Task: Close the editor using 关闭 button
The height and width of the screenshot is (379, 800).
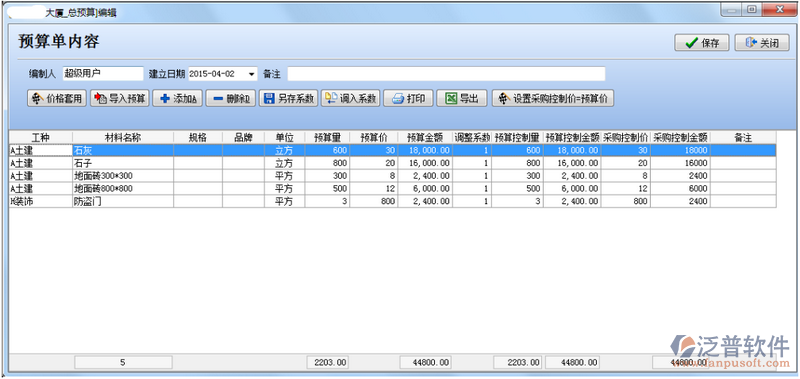Action: [x=762, y=43]
